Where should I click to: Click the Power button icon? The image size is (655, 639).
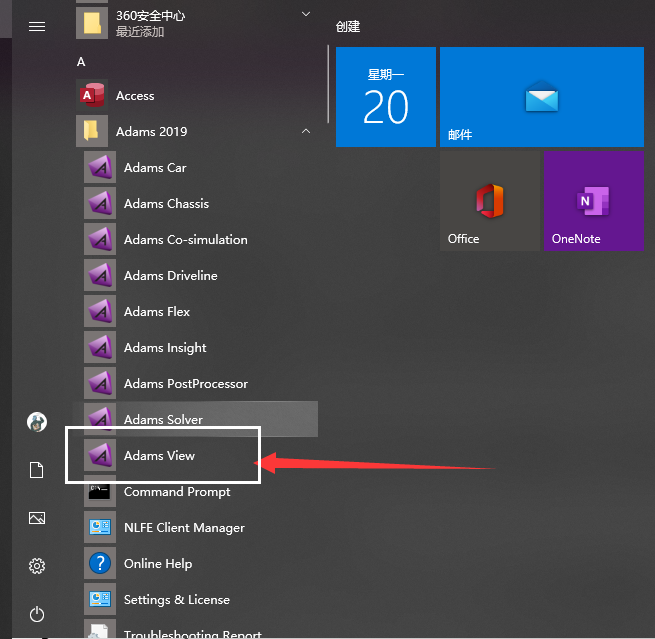point(37,614)
